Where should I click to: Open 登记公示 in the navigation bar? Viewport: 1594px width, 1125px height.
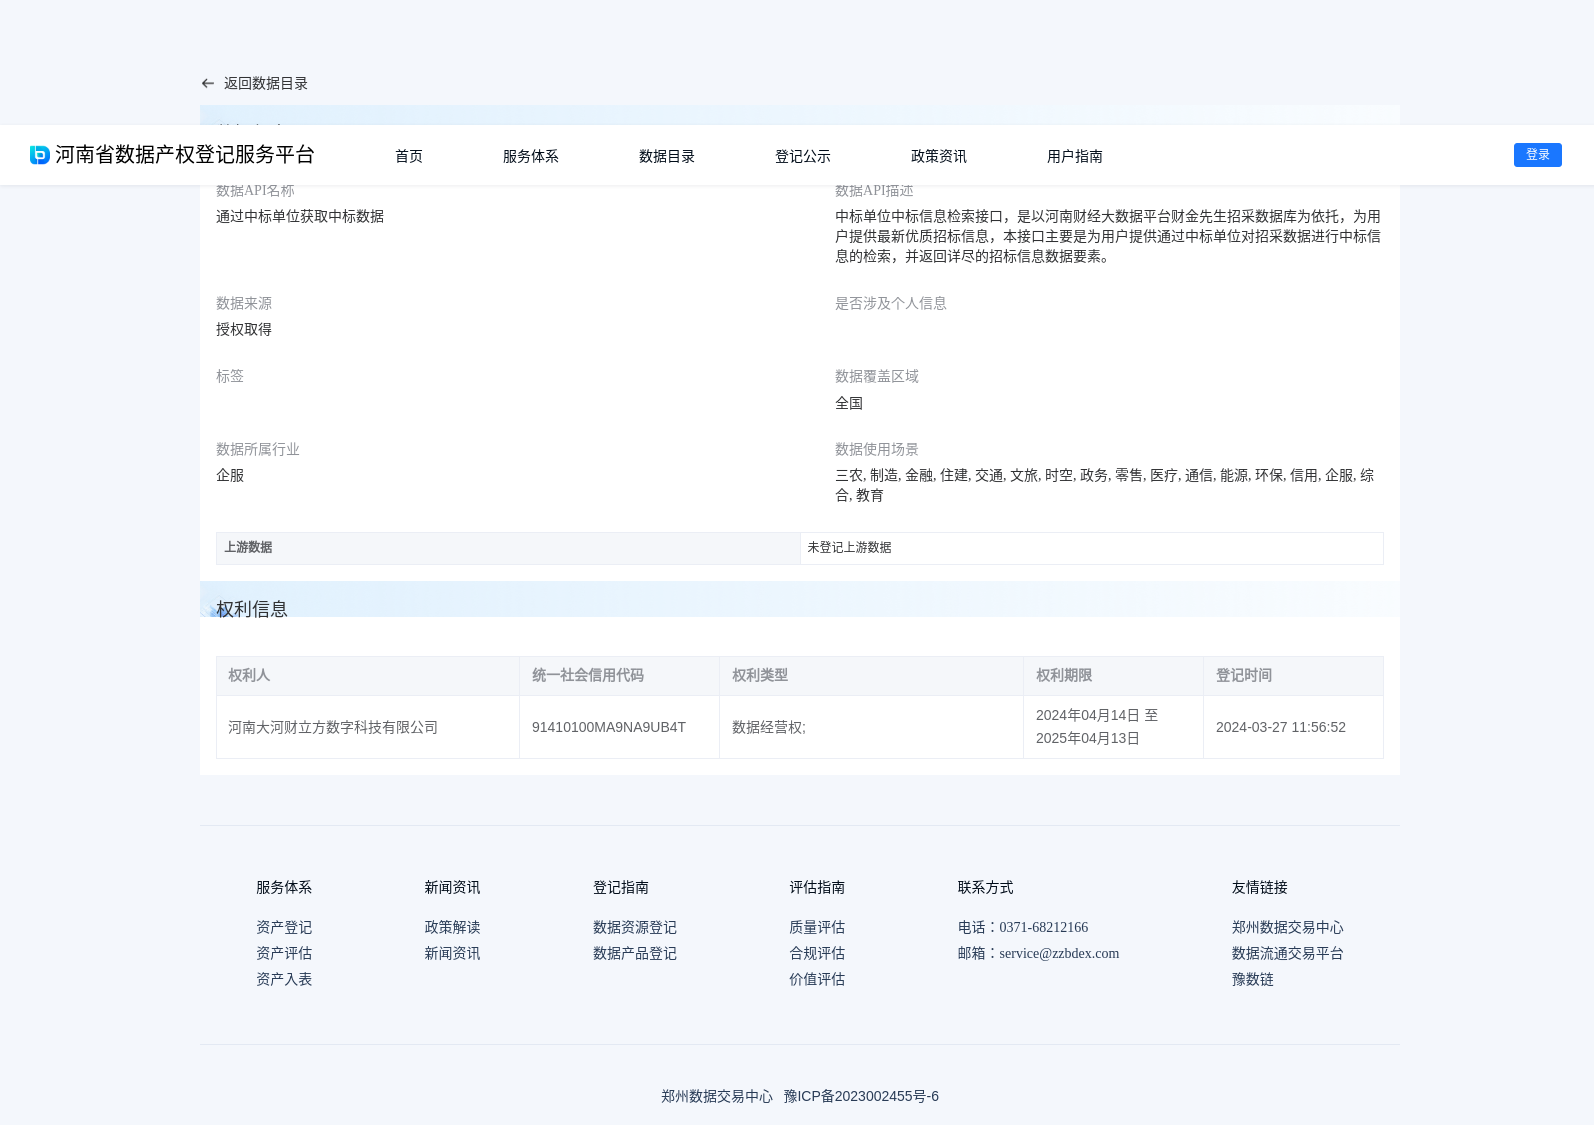803,156
